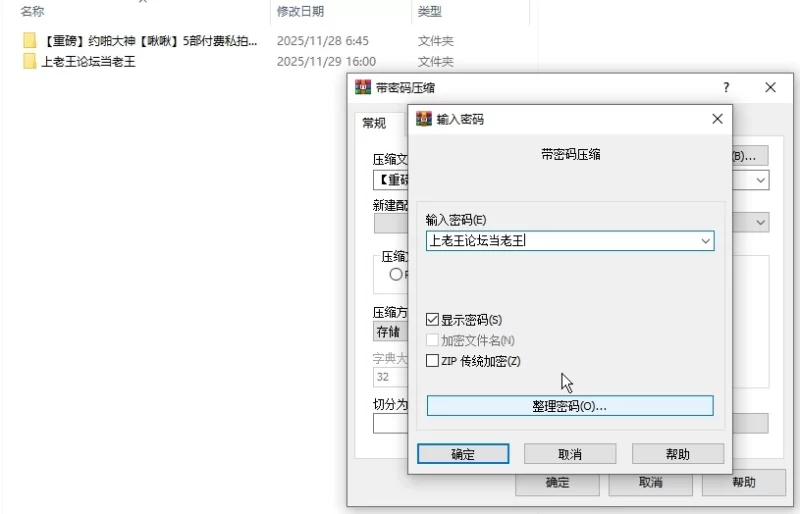Select the radio button under 压缩 group

tap(396, 274)
